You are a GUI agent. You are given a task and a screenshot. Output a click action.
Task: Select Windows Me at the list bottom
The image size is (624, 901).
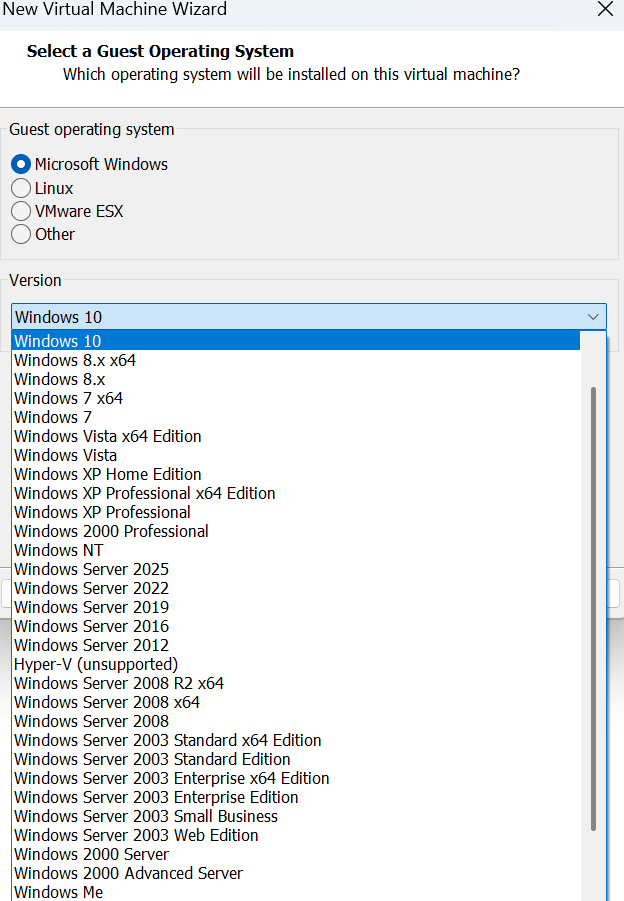[x=58, y=892]
